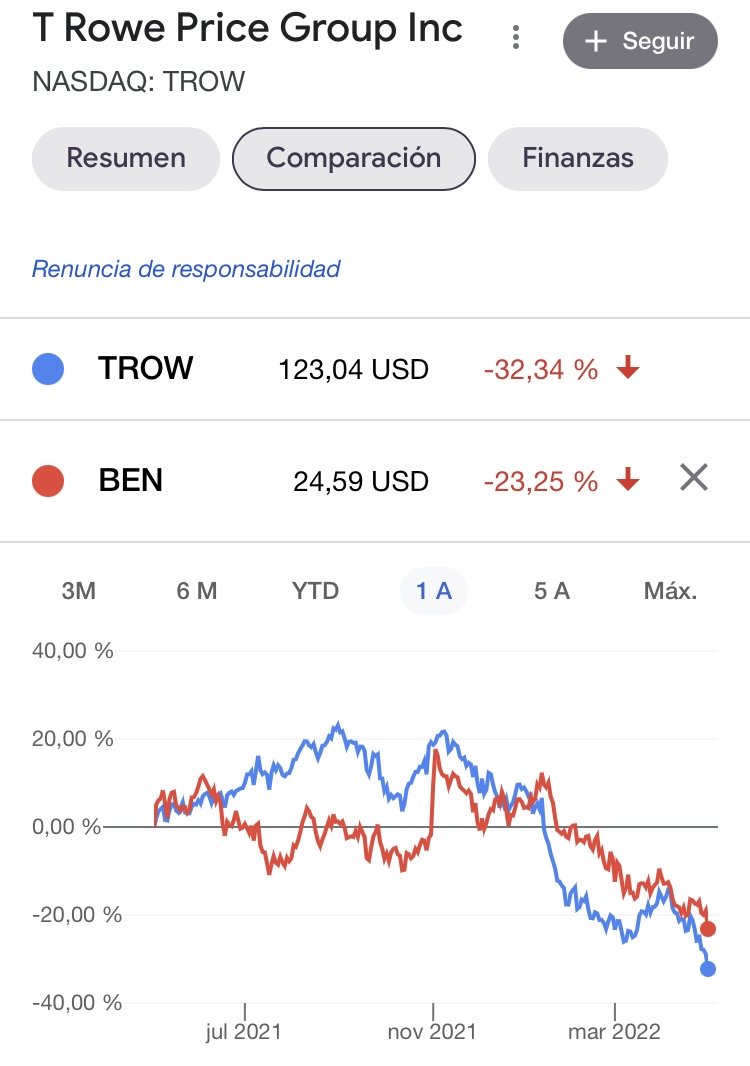The image size is (750, 1066).
Task: Click the red down arrow beside BEN
Action: [x=628, y=481]
